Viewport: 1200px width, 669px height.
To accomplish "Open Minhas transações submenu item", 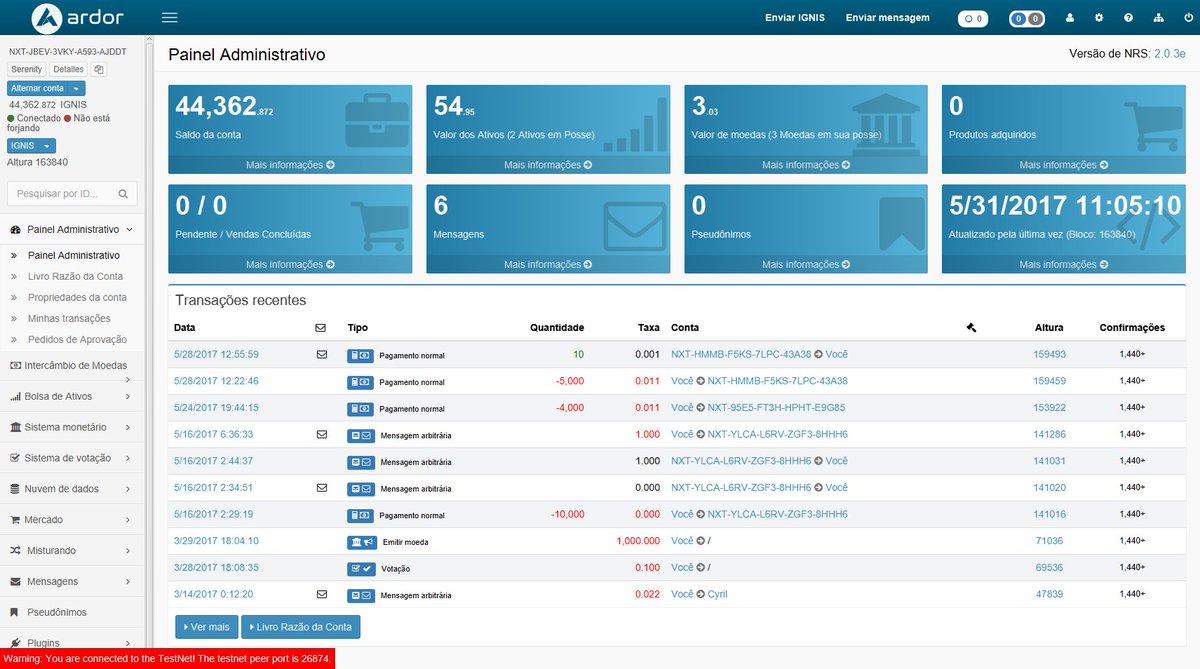I will point(69,318).
